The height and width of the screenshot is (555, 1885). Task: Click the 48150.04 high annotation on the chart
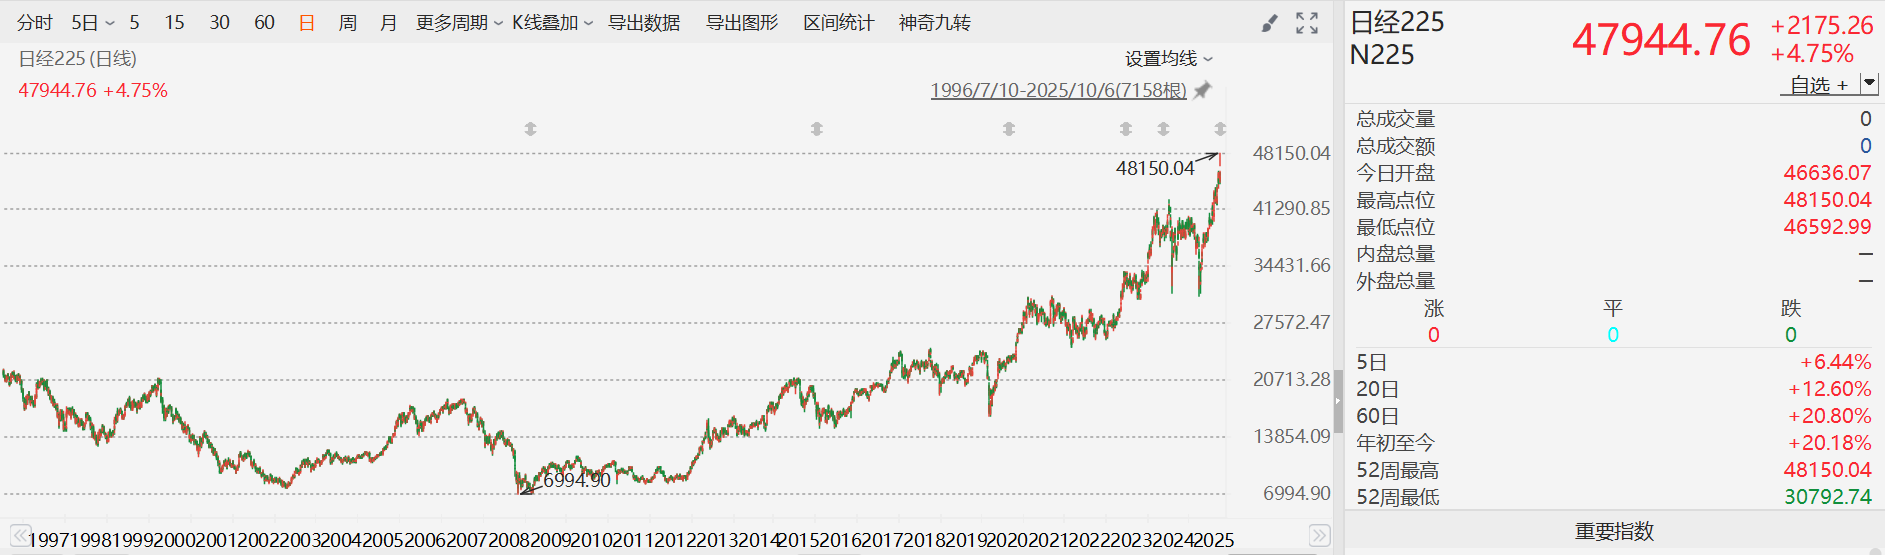click(x=1155, y=168)
